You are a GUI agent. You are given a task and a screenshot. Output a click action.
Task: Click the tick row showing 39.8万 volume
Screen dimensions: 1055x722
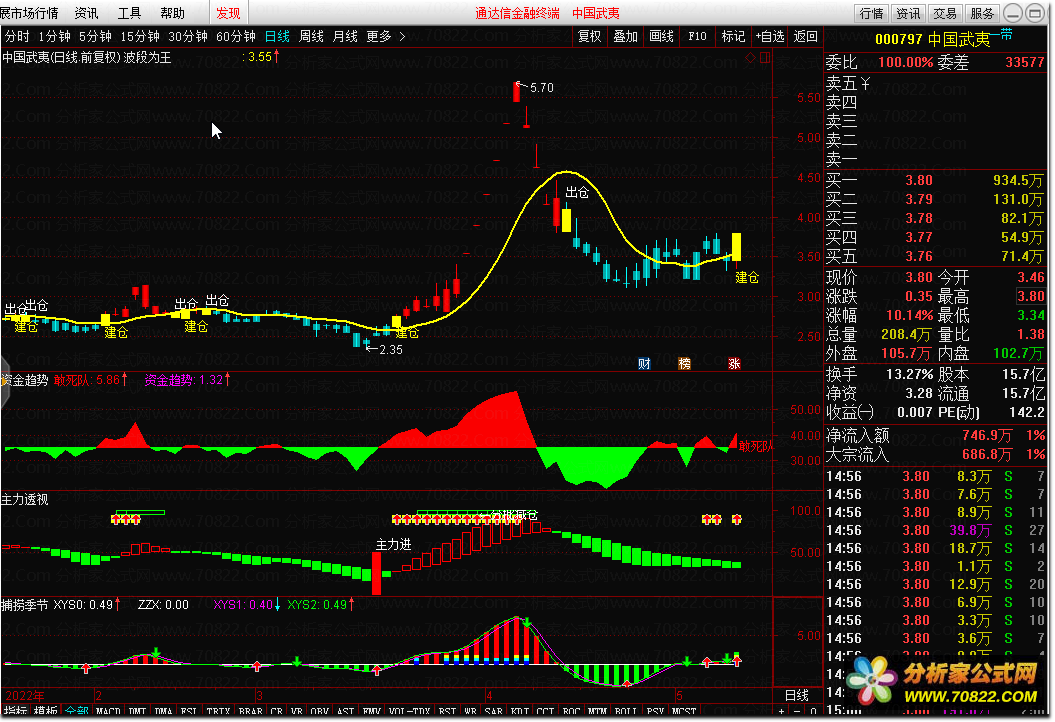click(x=935, y=530)
